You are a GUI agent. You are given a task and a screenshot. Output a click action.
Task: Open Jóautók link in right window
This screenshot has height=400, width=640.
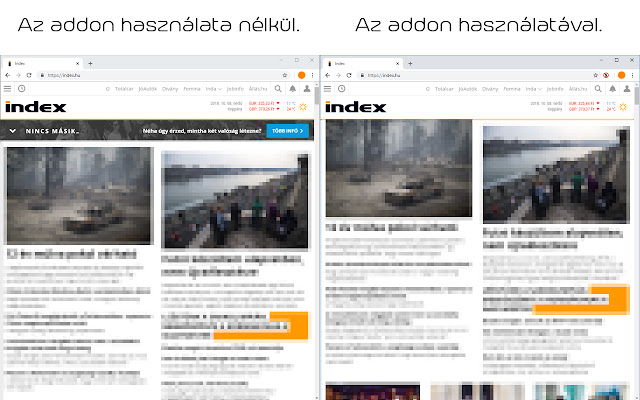(468, 89)
